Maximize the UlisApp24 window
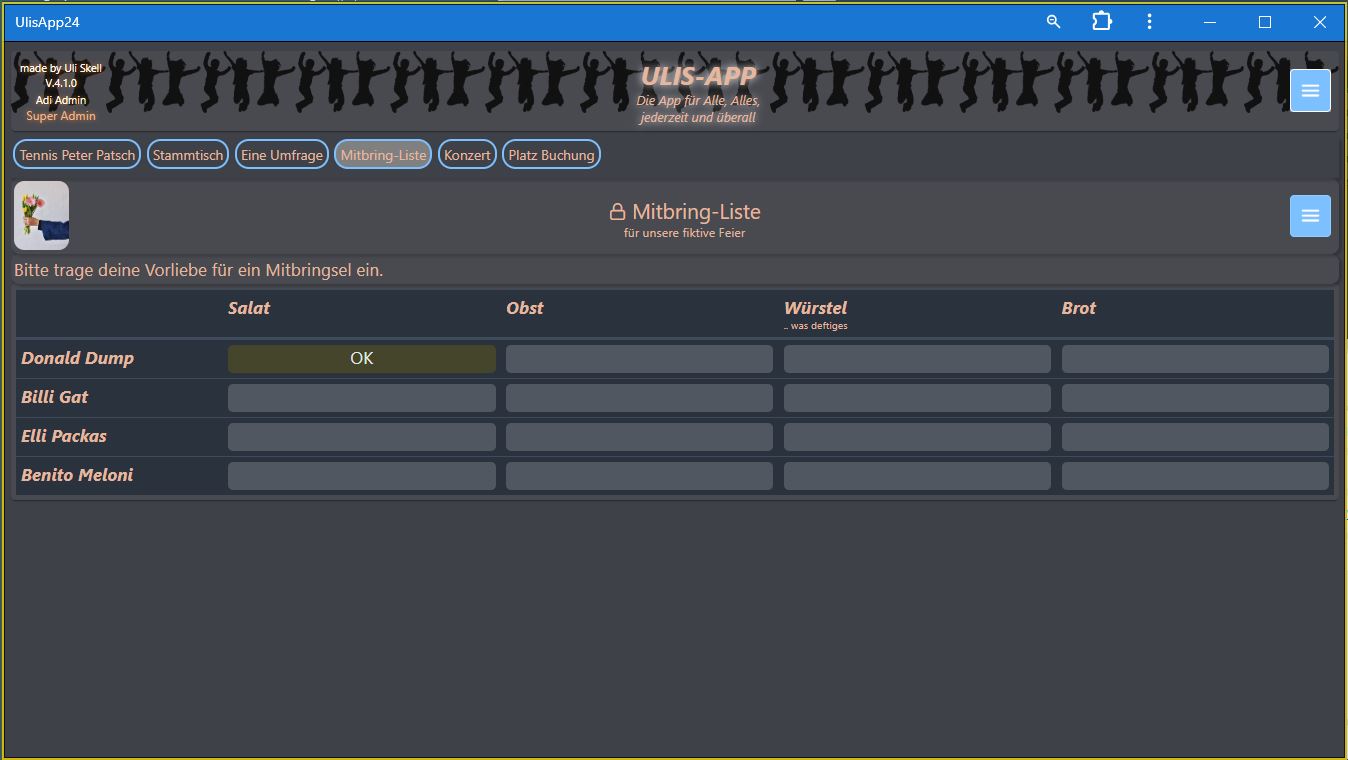Screen dimensions: 1348x760 point(1265,22)
